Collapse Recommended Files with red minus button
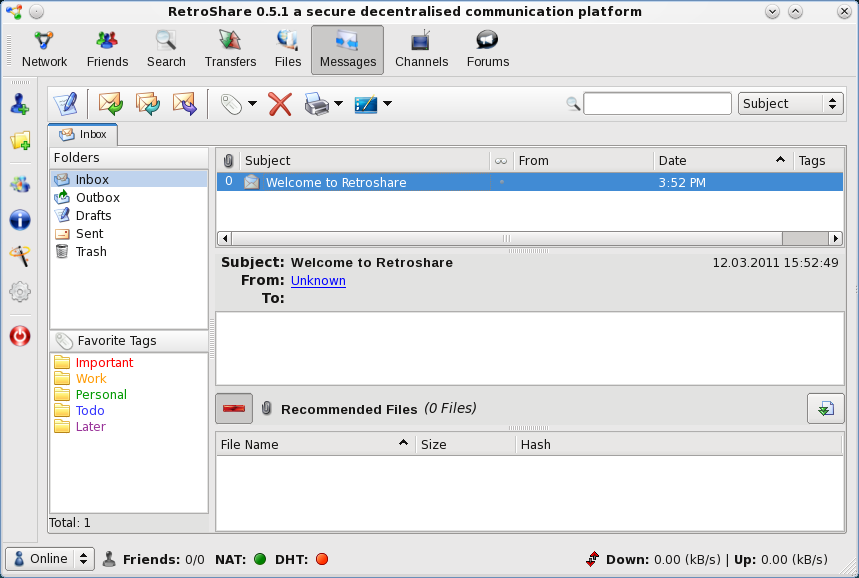This screenshot has width=859, height=578. click(x=234, y=408)
